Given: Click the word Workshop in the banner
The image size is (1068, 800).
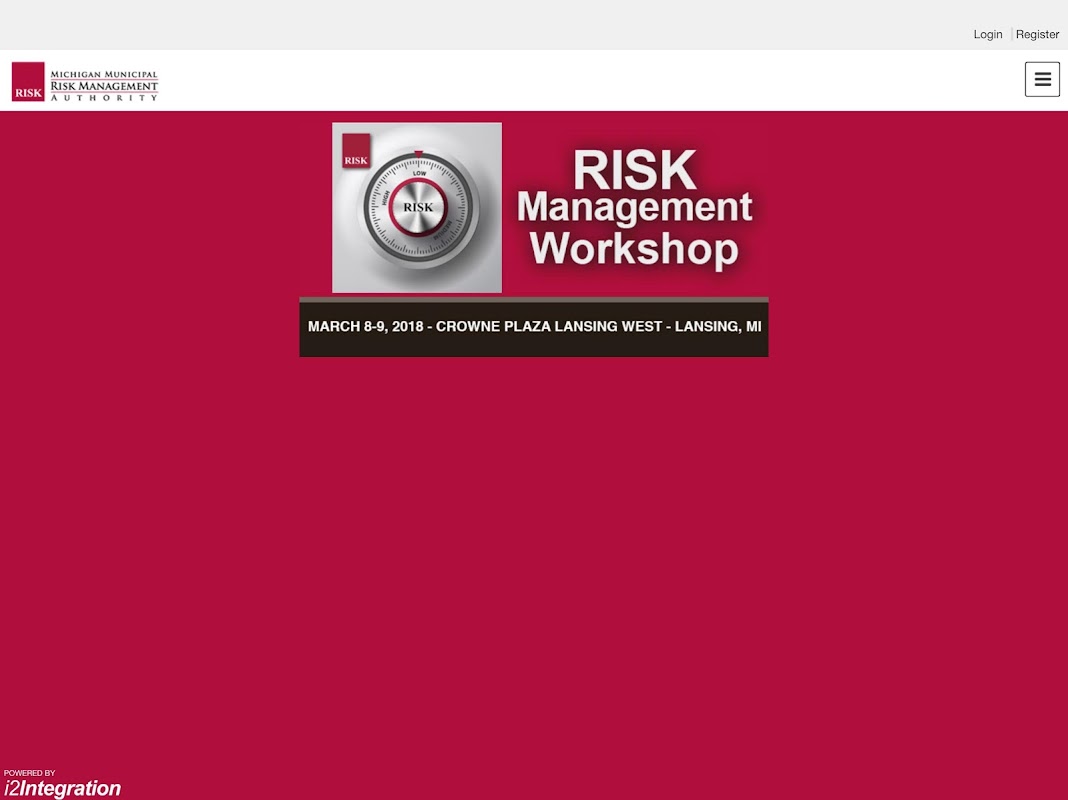Looking at the screenshot, I should point(634,249).
